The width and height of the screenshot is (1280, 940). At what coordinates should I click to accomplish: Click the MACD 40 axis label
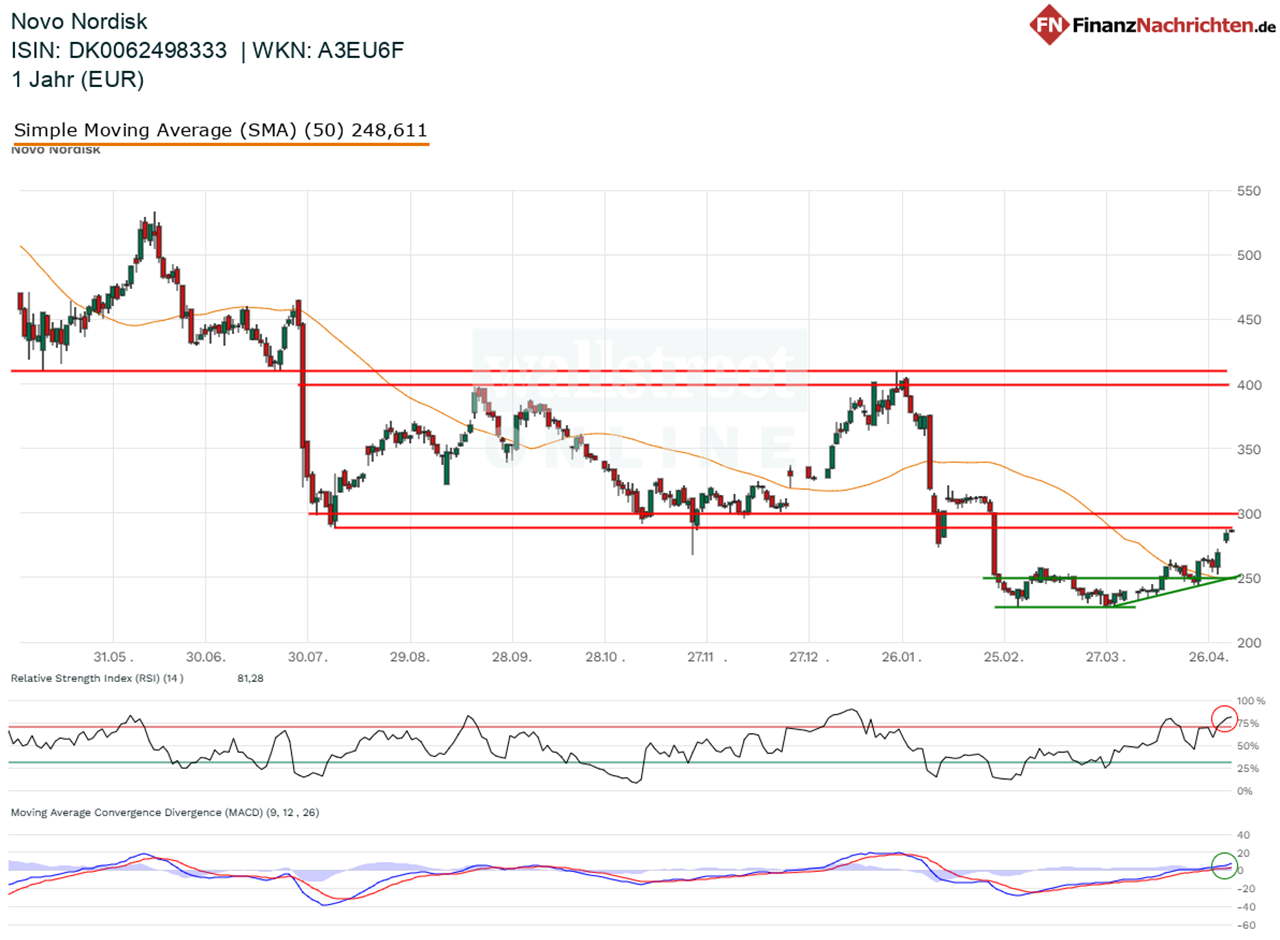pyautogui.click(x=1244, y=835)
